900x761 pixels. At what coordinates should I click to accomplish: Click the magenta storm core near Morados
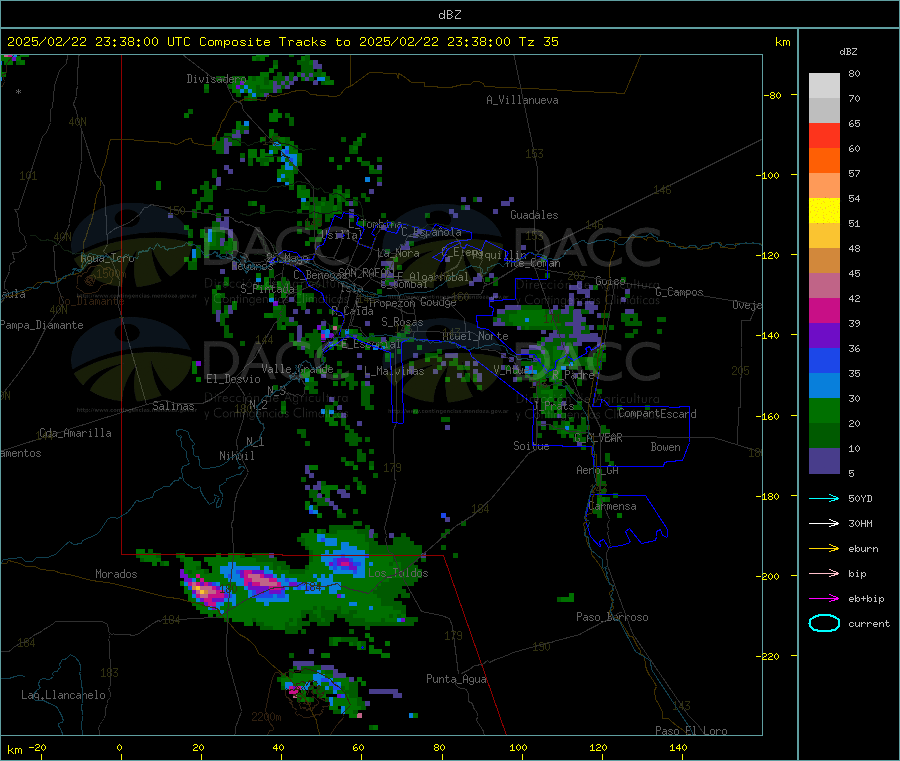205,591
